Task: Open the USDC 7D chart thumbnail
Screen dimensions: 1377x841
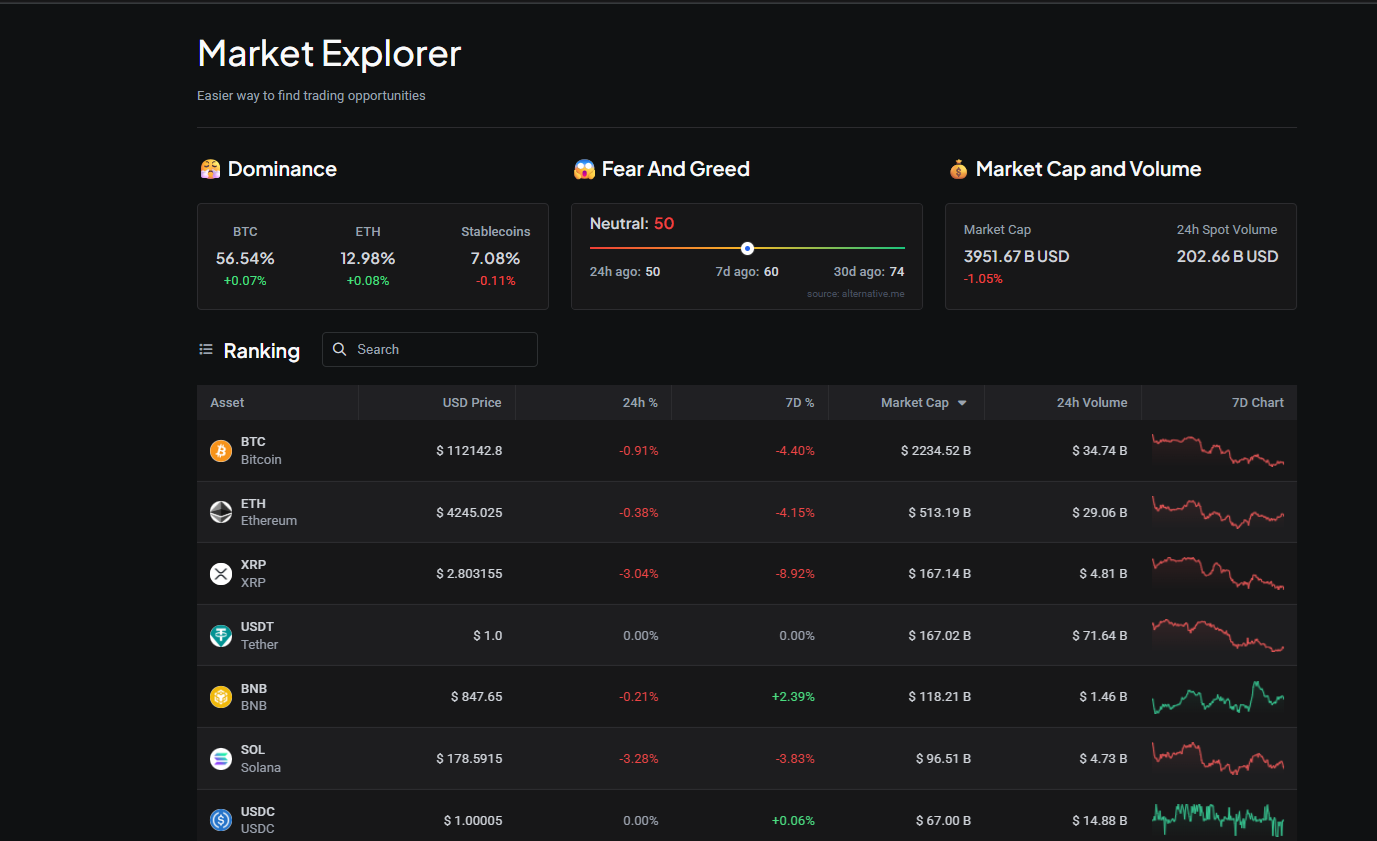Action: pos(1218,820)
